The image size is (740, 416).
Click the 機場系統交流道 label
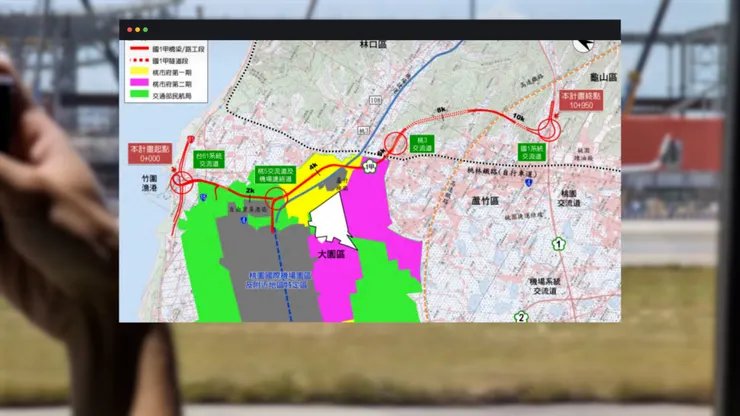coord(545,286)
